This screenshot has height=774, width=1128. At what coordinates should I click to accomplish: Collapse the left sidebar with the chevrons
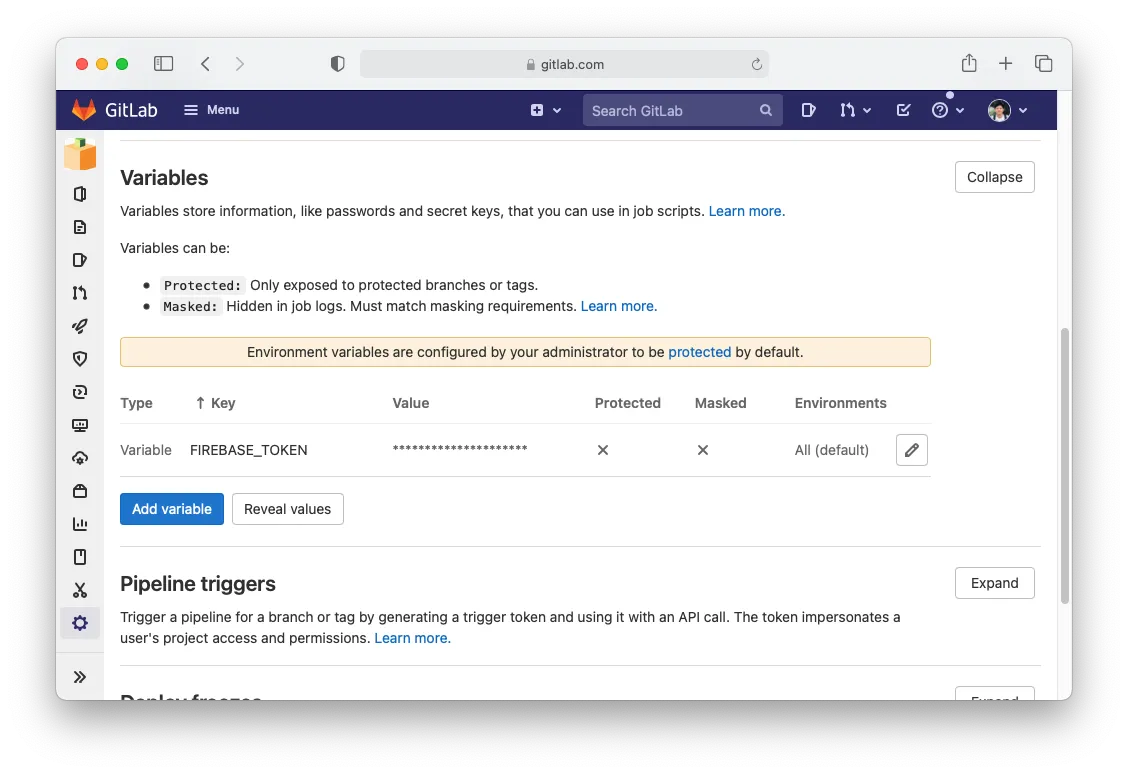click(x=80, y=676)
